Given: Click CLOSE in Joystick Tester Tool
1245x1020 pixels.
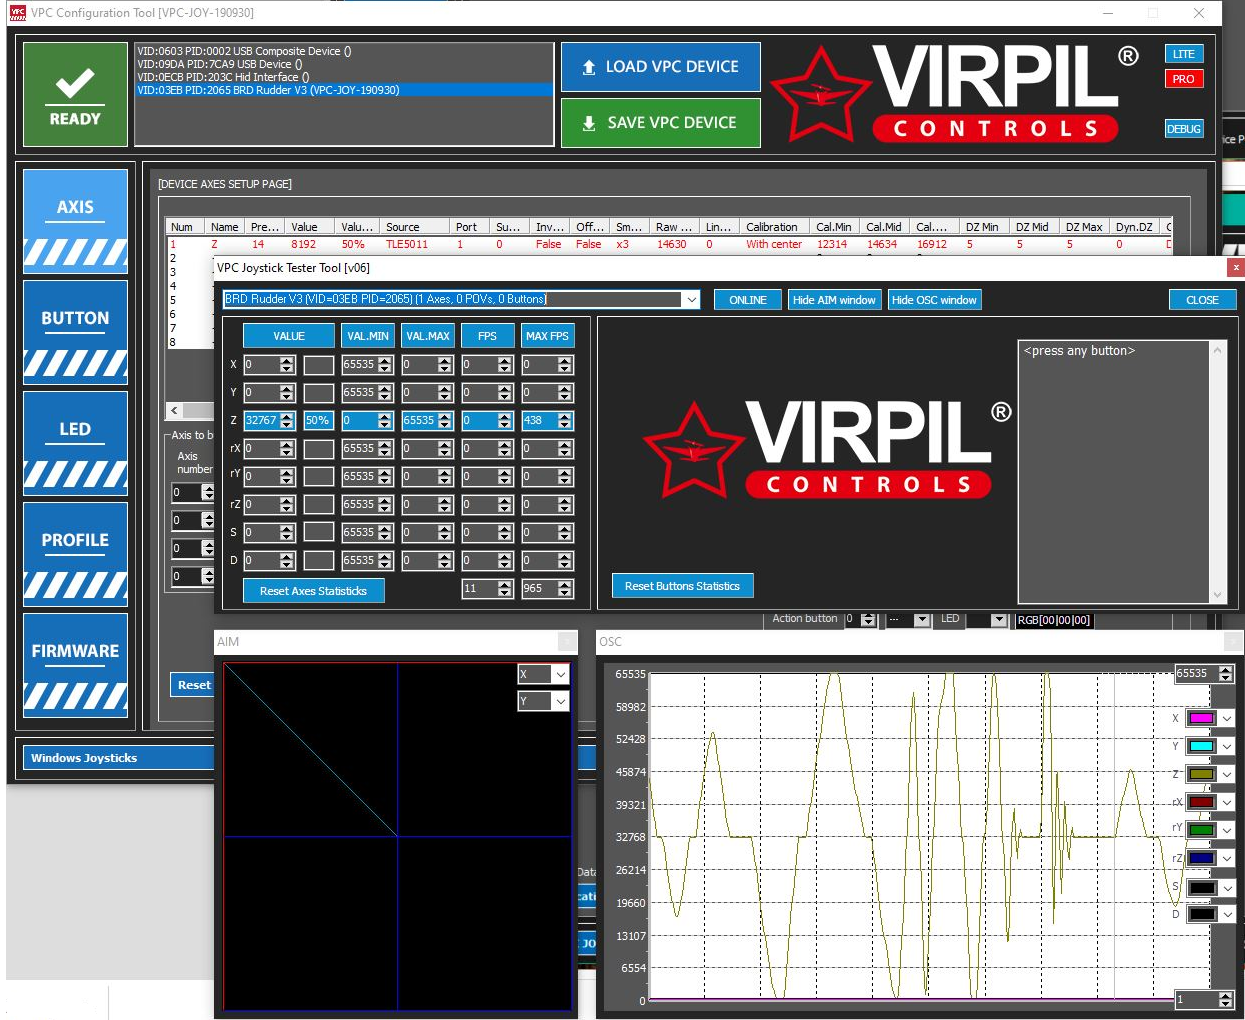Looking at the screenshot, I should click(1202, 300).
